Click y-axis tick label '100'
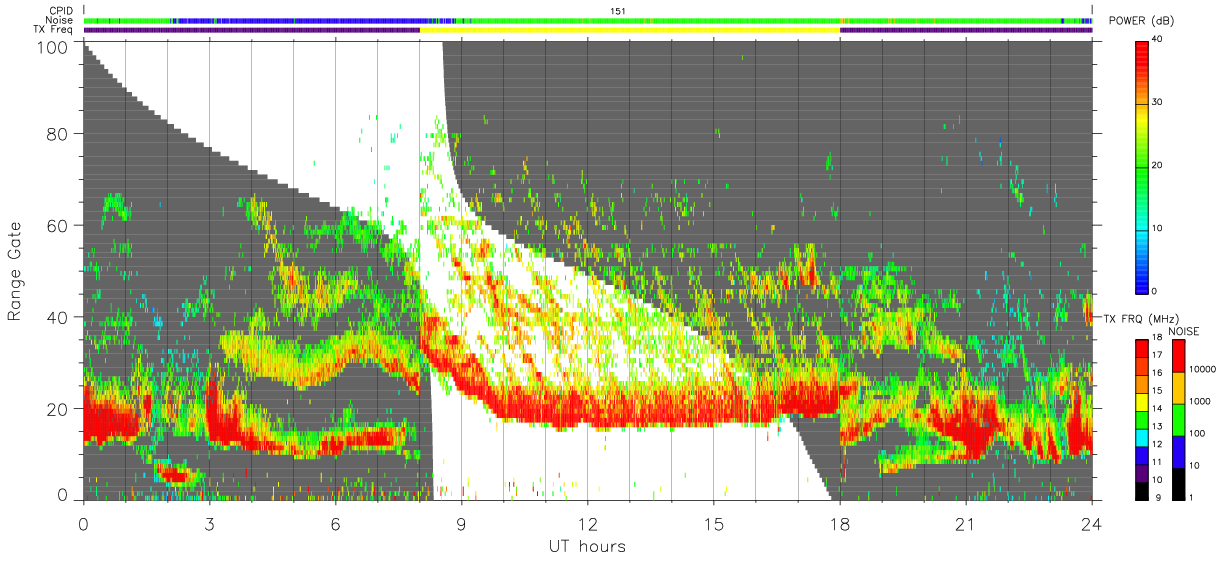Image resolution: width=1228 pixels, height=567 pixels. 53,46
